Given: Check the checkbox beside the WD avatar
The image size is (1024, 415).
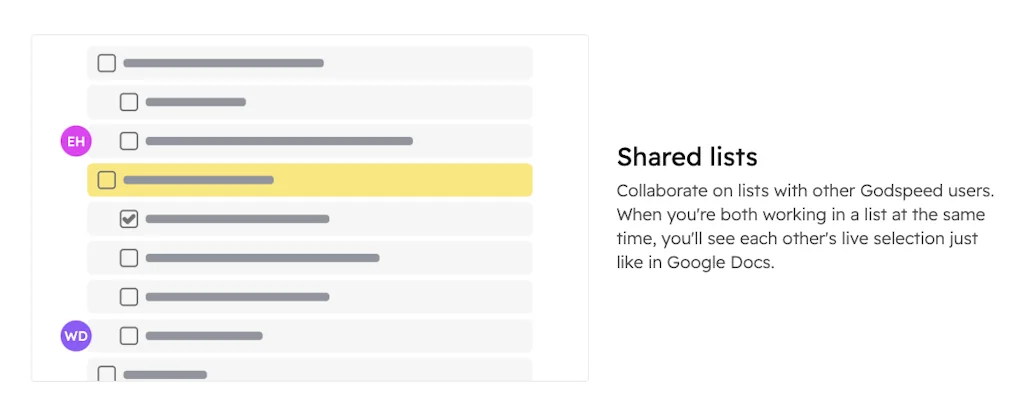Looking at the screenshot, I should [129, 336].
